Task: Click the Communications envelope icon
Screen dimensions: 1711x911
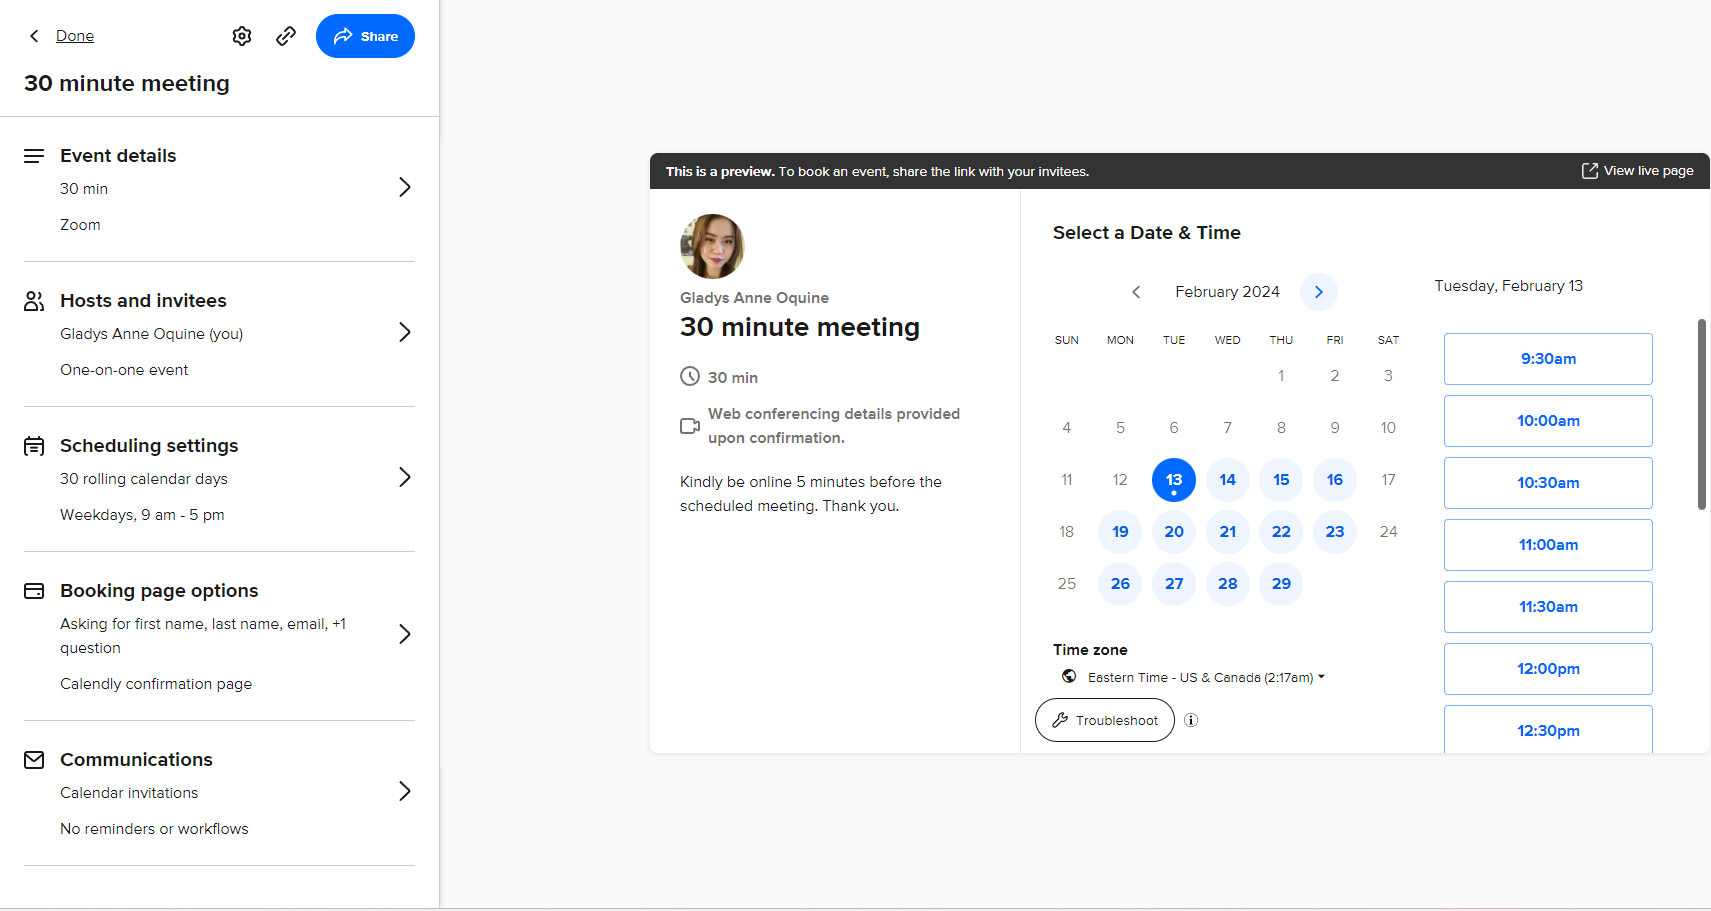Action: 34,760
